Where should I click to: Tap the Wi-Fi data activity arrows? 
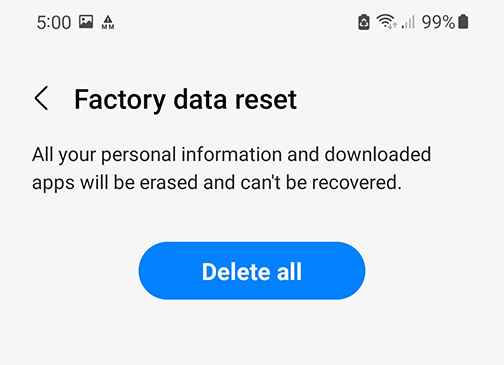393,25
